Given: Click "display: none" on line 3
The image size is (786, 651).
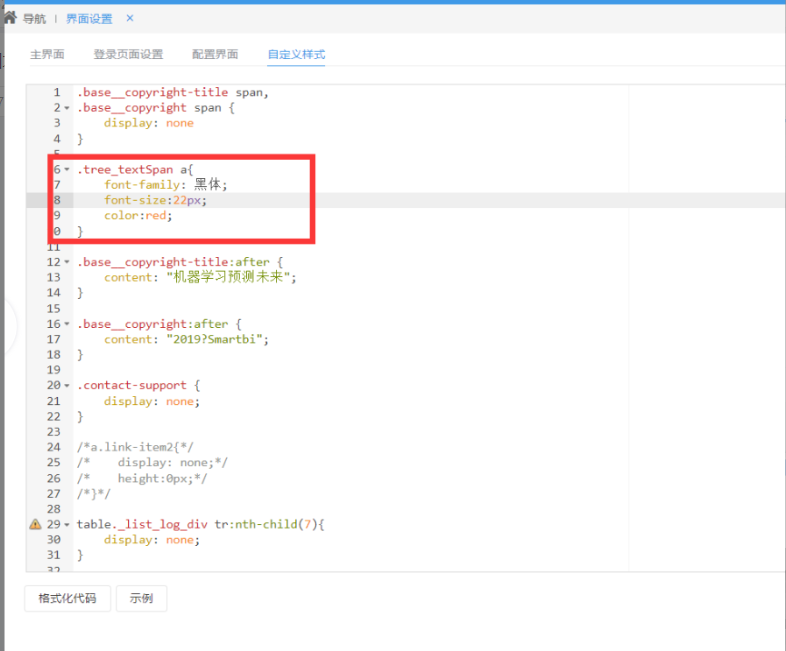Looking at the screenshot, I should (149, 123).
